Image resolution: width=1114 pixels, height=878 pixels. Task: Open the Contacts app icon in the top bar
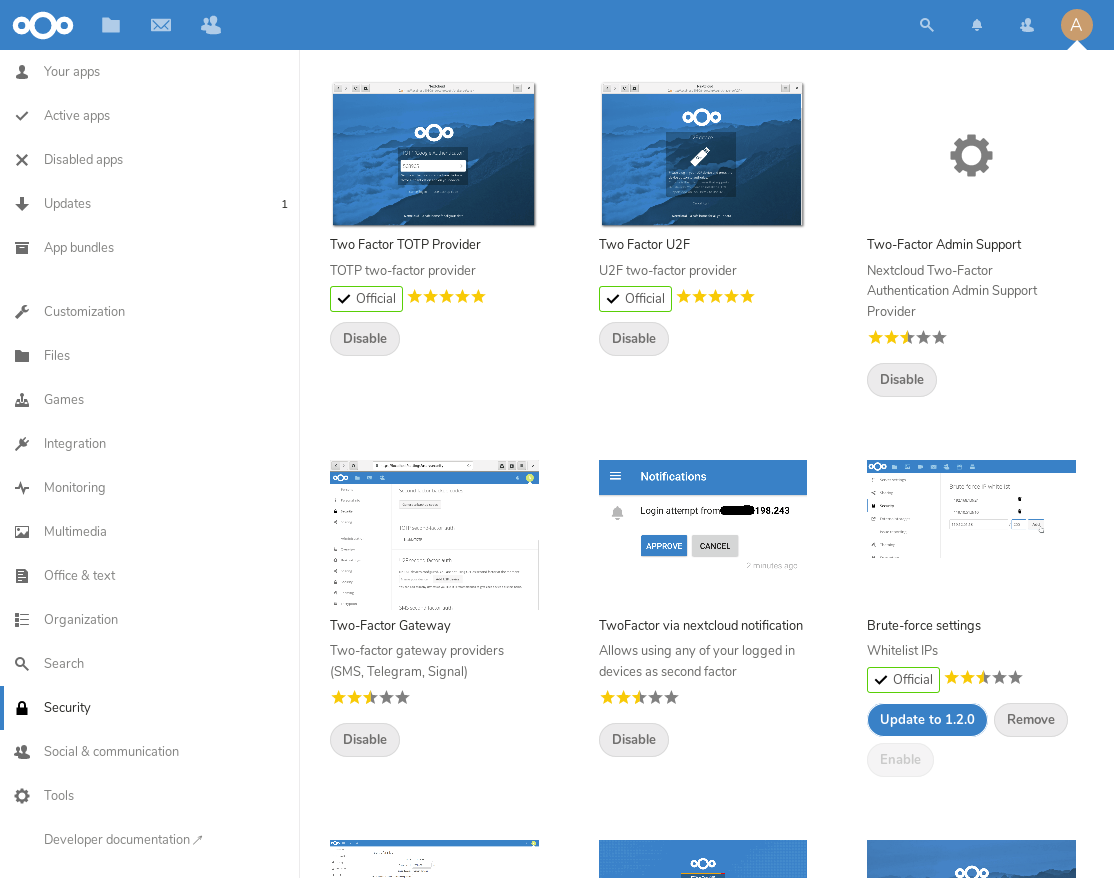point(211,24)
